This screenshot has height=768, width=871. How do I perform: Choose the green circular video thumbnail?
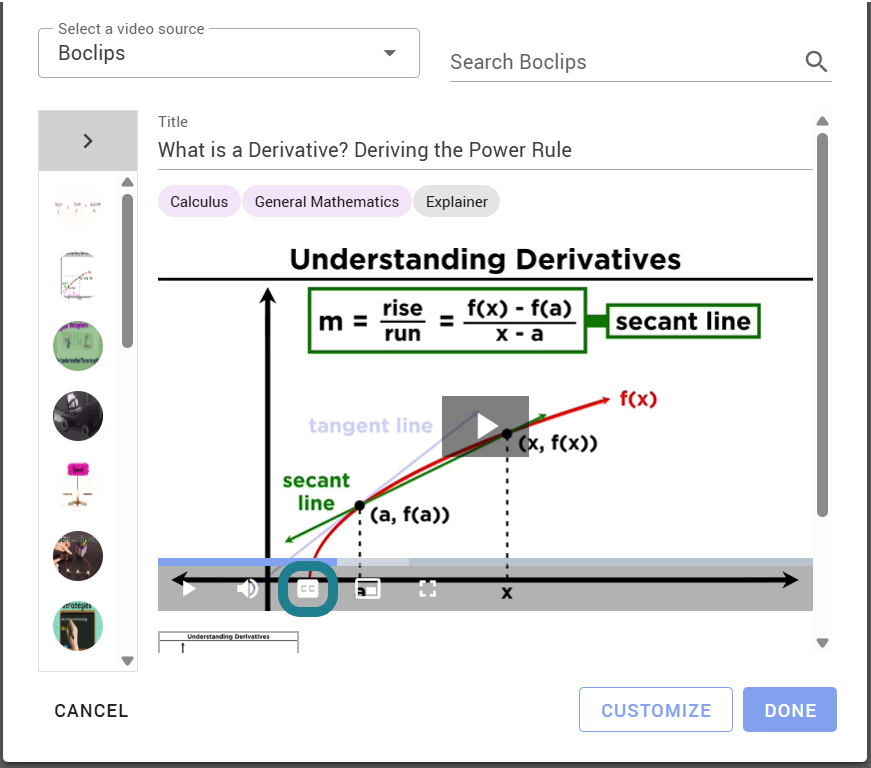78,345
